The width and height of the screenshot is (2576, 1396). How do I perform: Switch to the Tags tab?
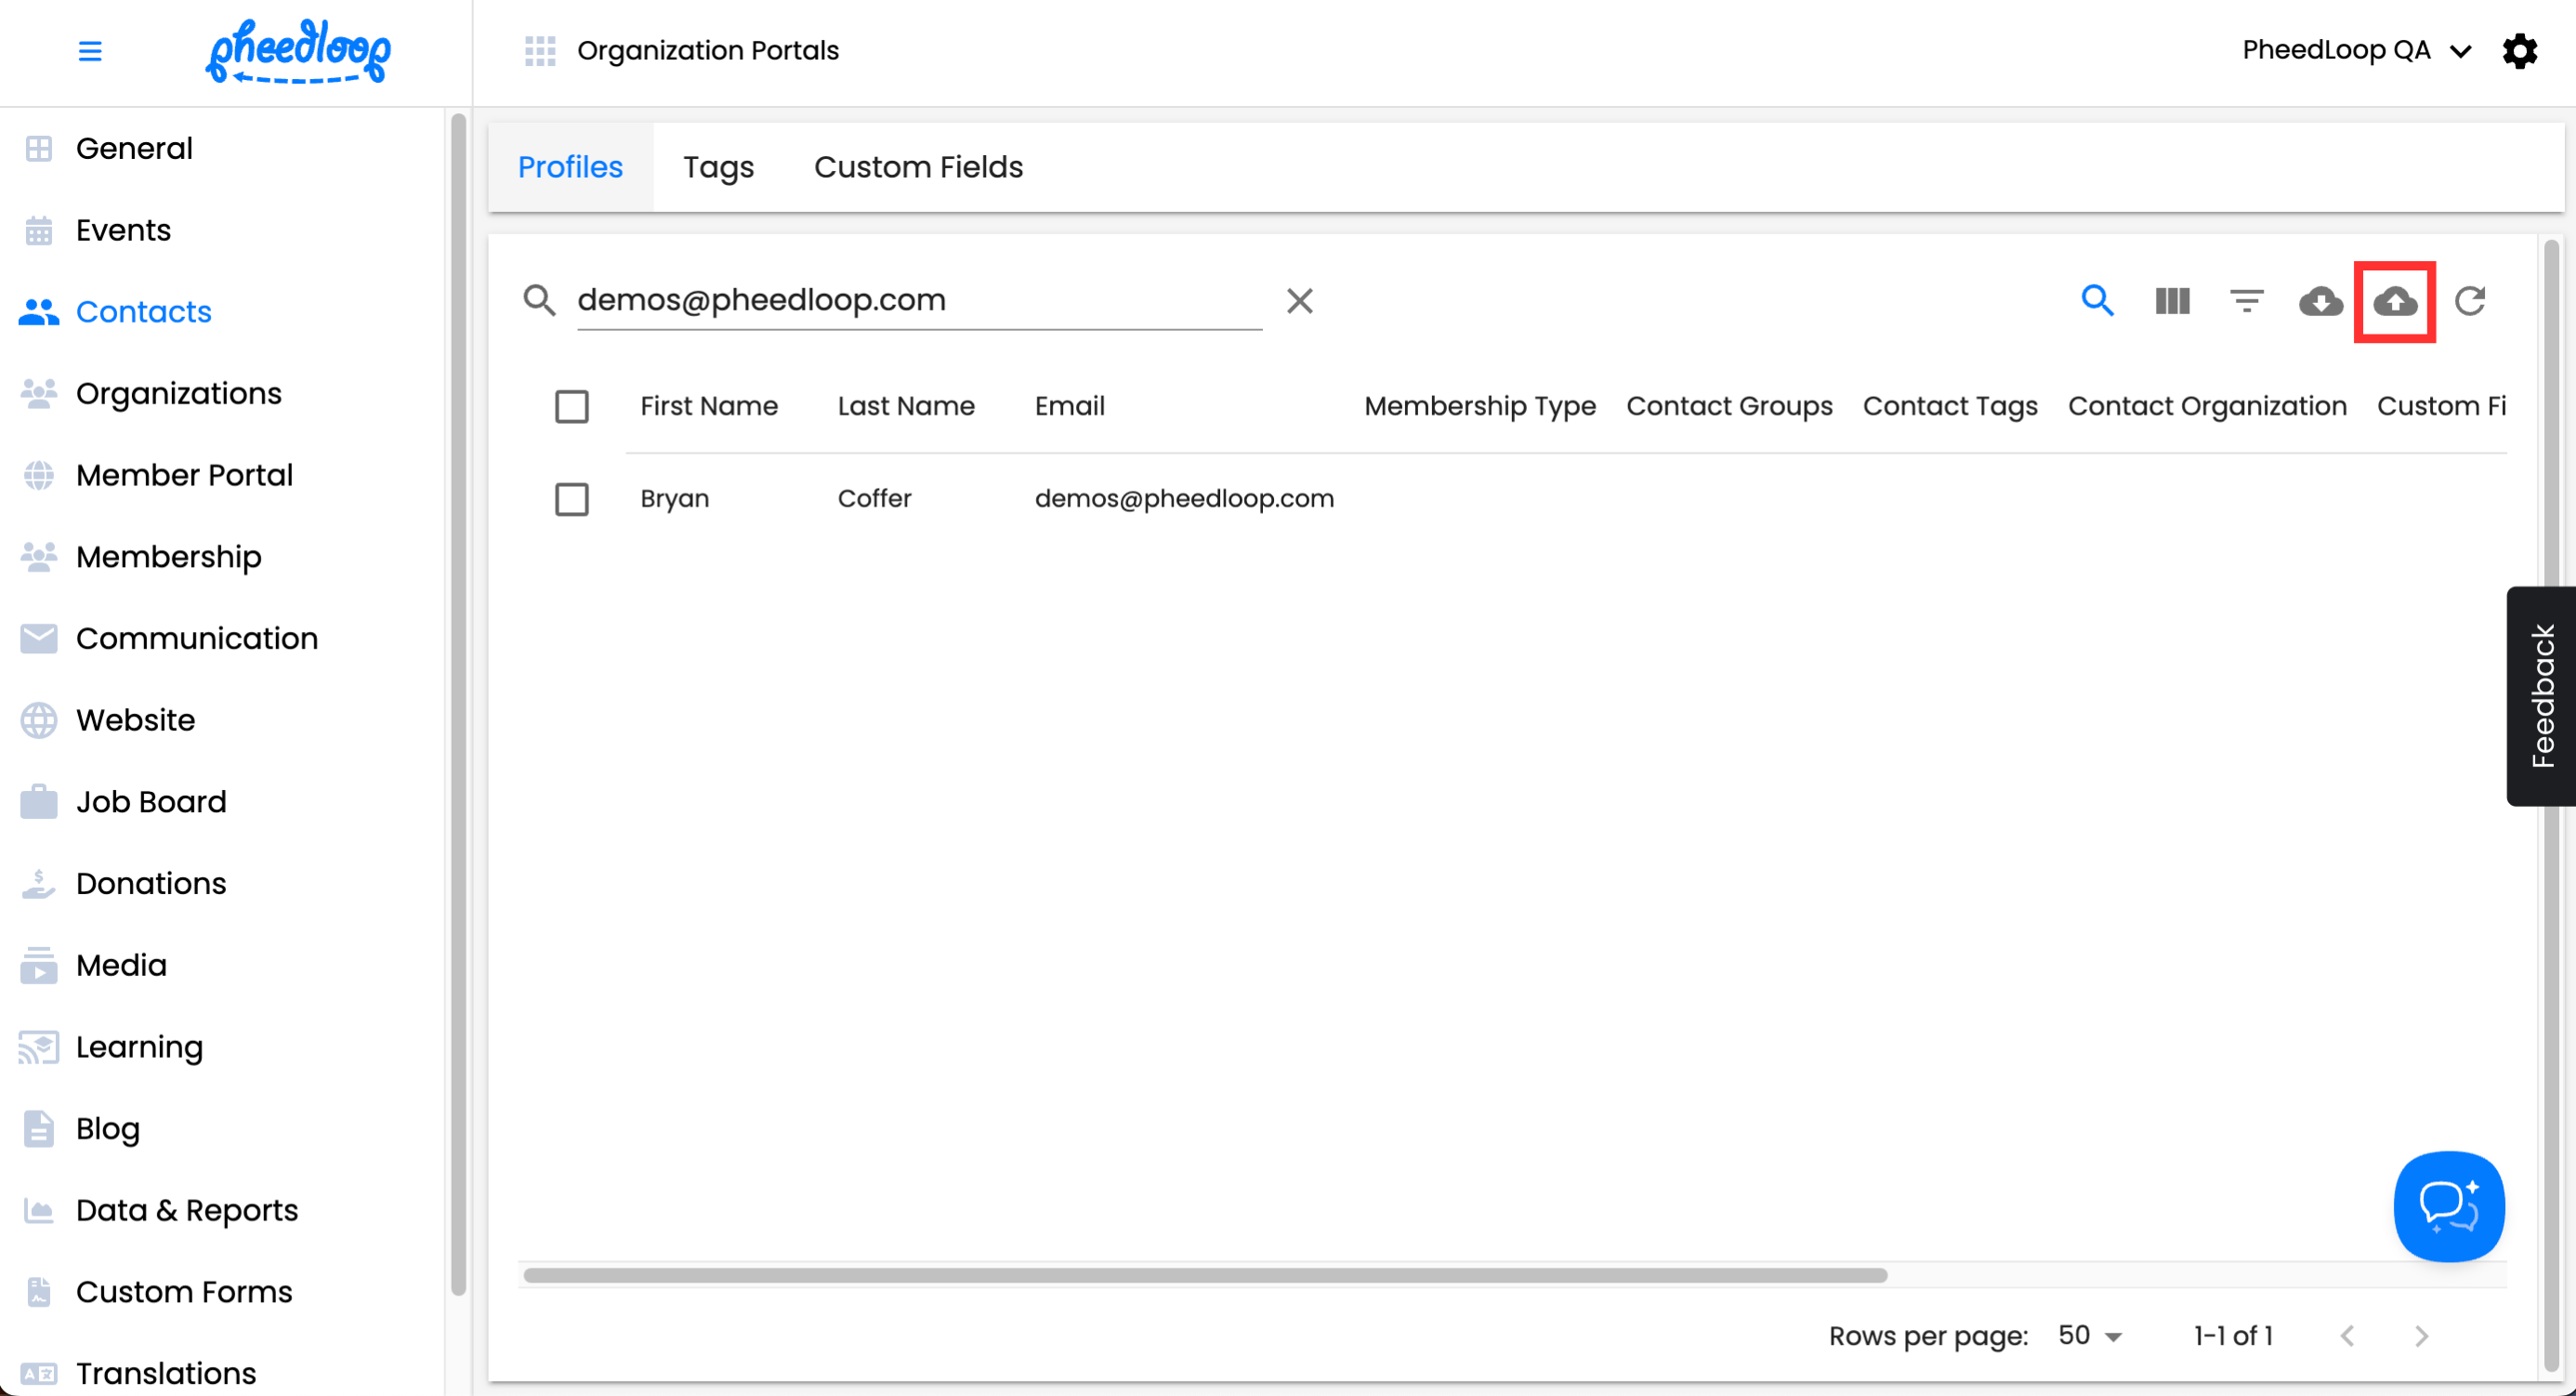pyautogui.click(x=718, y=167)
